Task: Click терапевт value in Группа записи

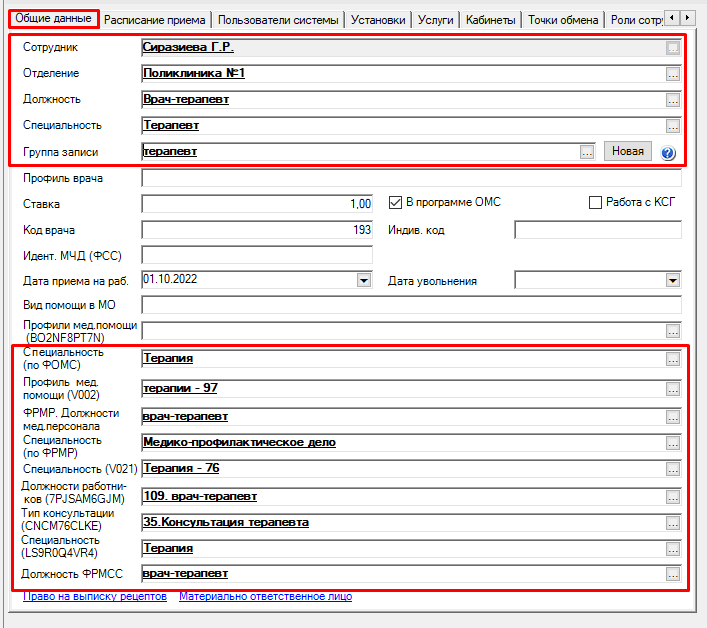Action: (170, 151)
